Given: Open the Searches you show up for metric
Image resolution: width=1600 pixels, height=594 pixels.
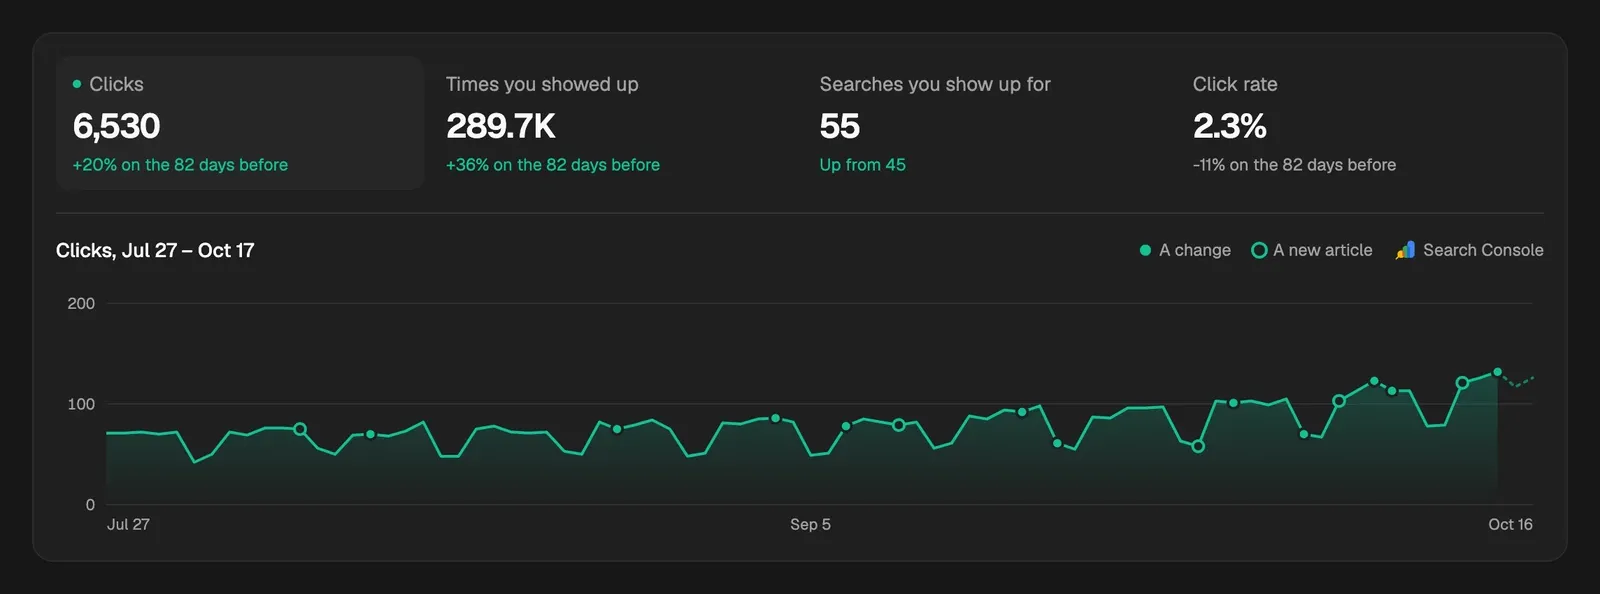Looking at the screenshot, I should 986,123.
